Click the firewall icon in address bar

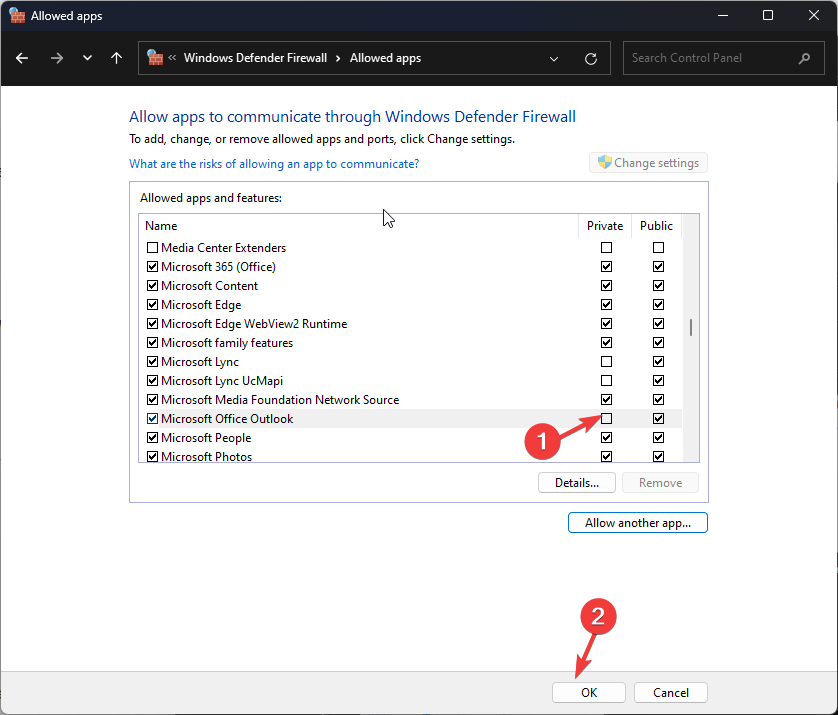click(x=155, y=58)
